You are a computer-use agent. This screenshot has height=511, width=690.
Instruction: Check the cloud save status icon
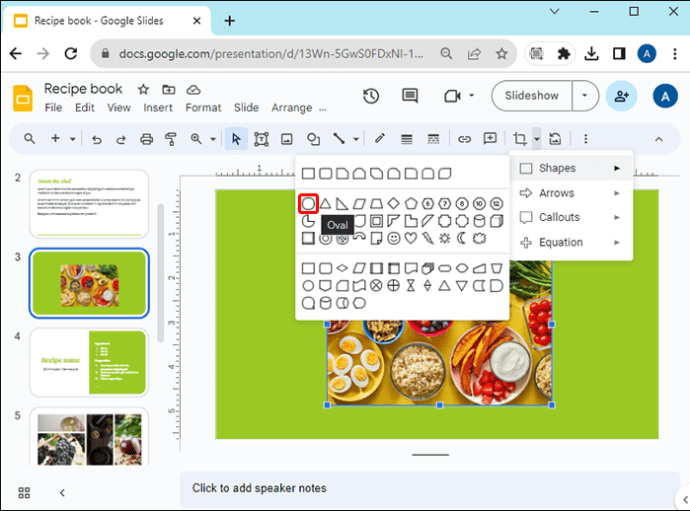pos(193,90)
